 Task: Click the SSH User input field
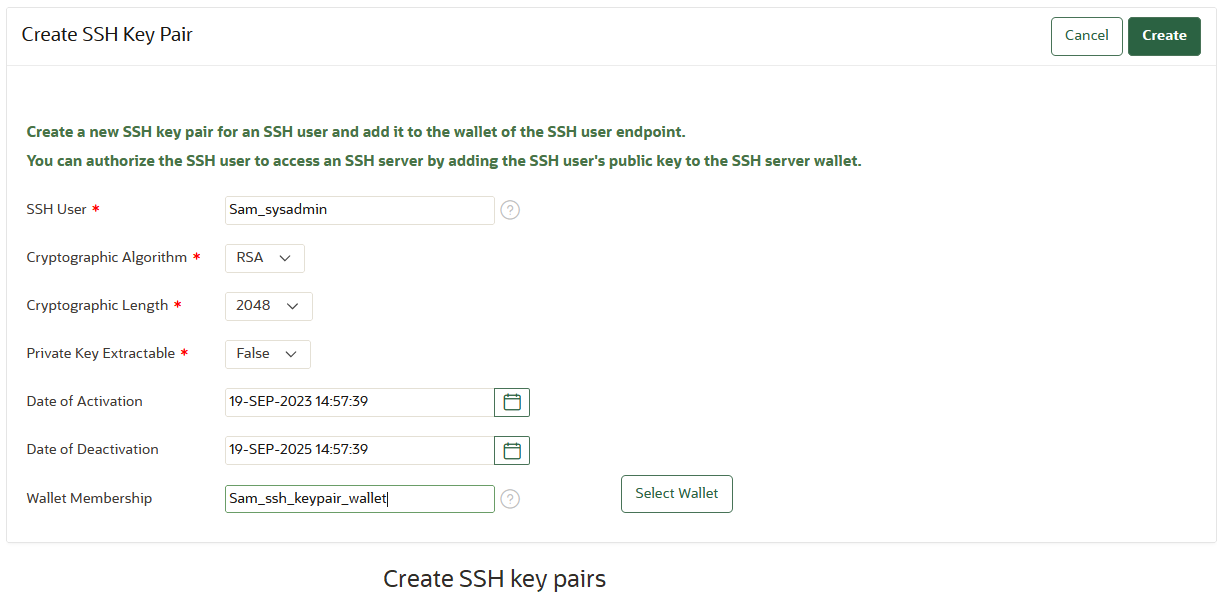coord(360,210)
